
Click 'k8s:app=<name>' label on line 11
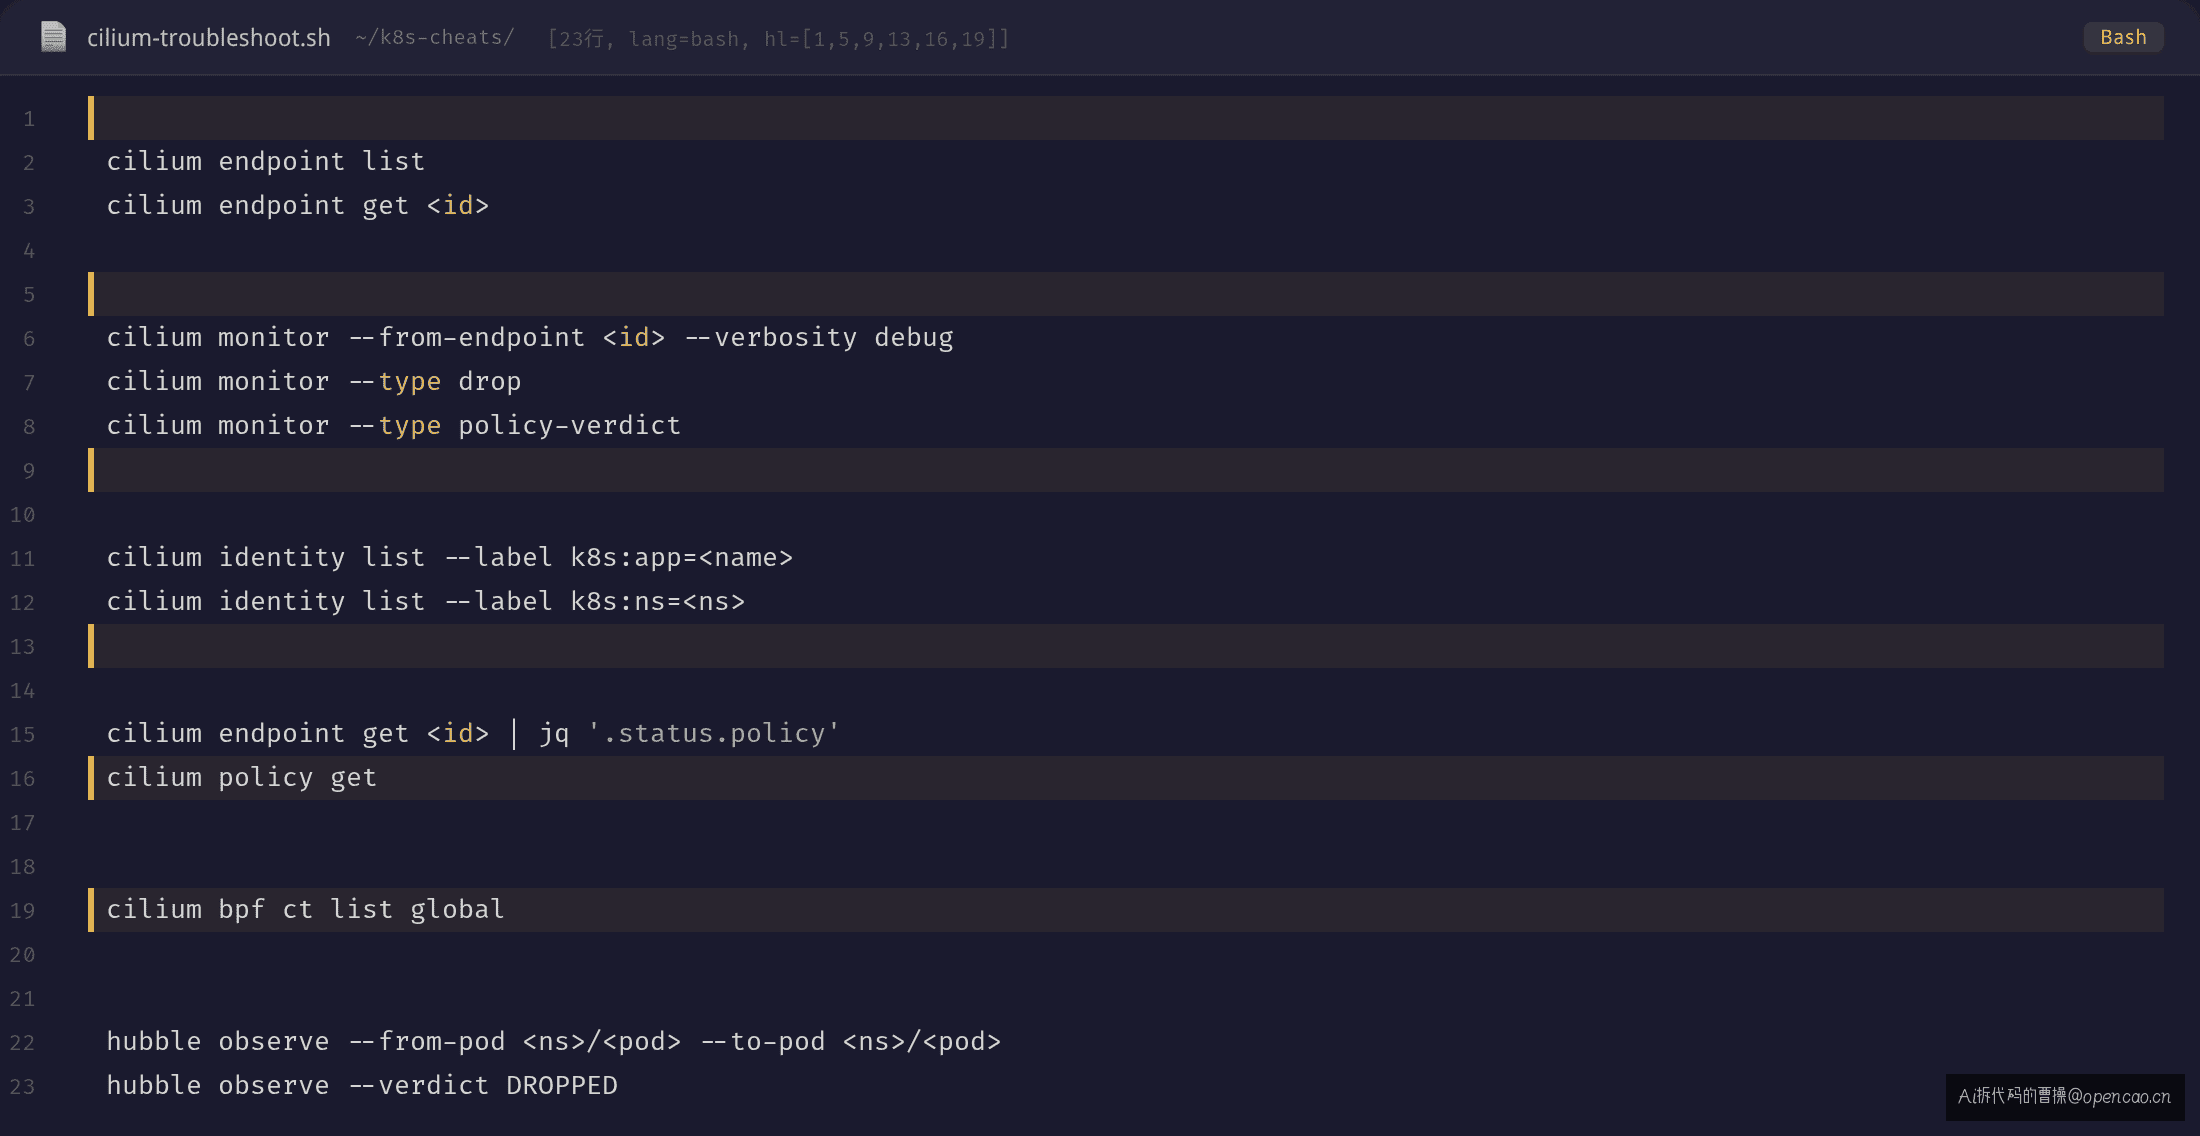tap(682, 557)
